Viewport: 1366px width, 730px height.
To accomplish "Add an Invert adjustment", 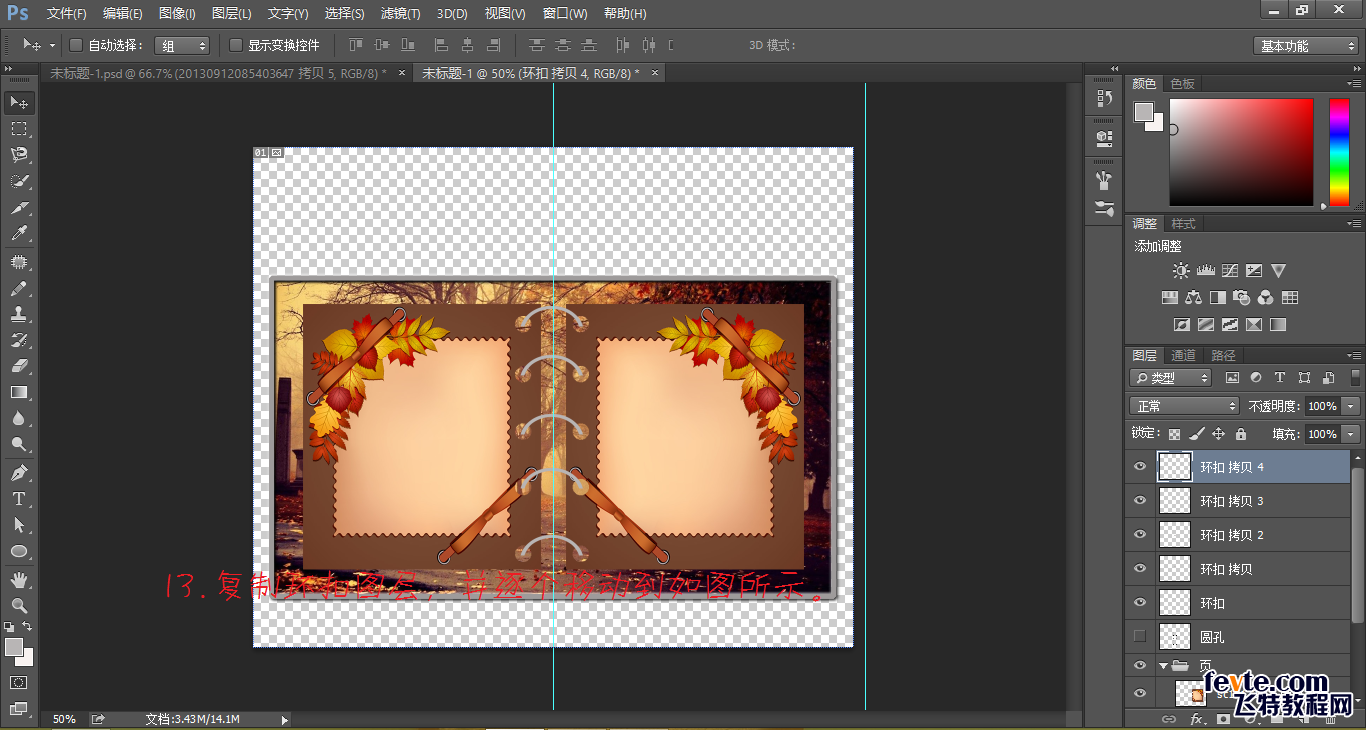I will pos(1182,325).
